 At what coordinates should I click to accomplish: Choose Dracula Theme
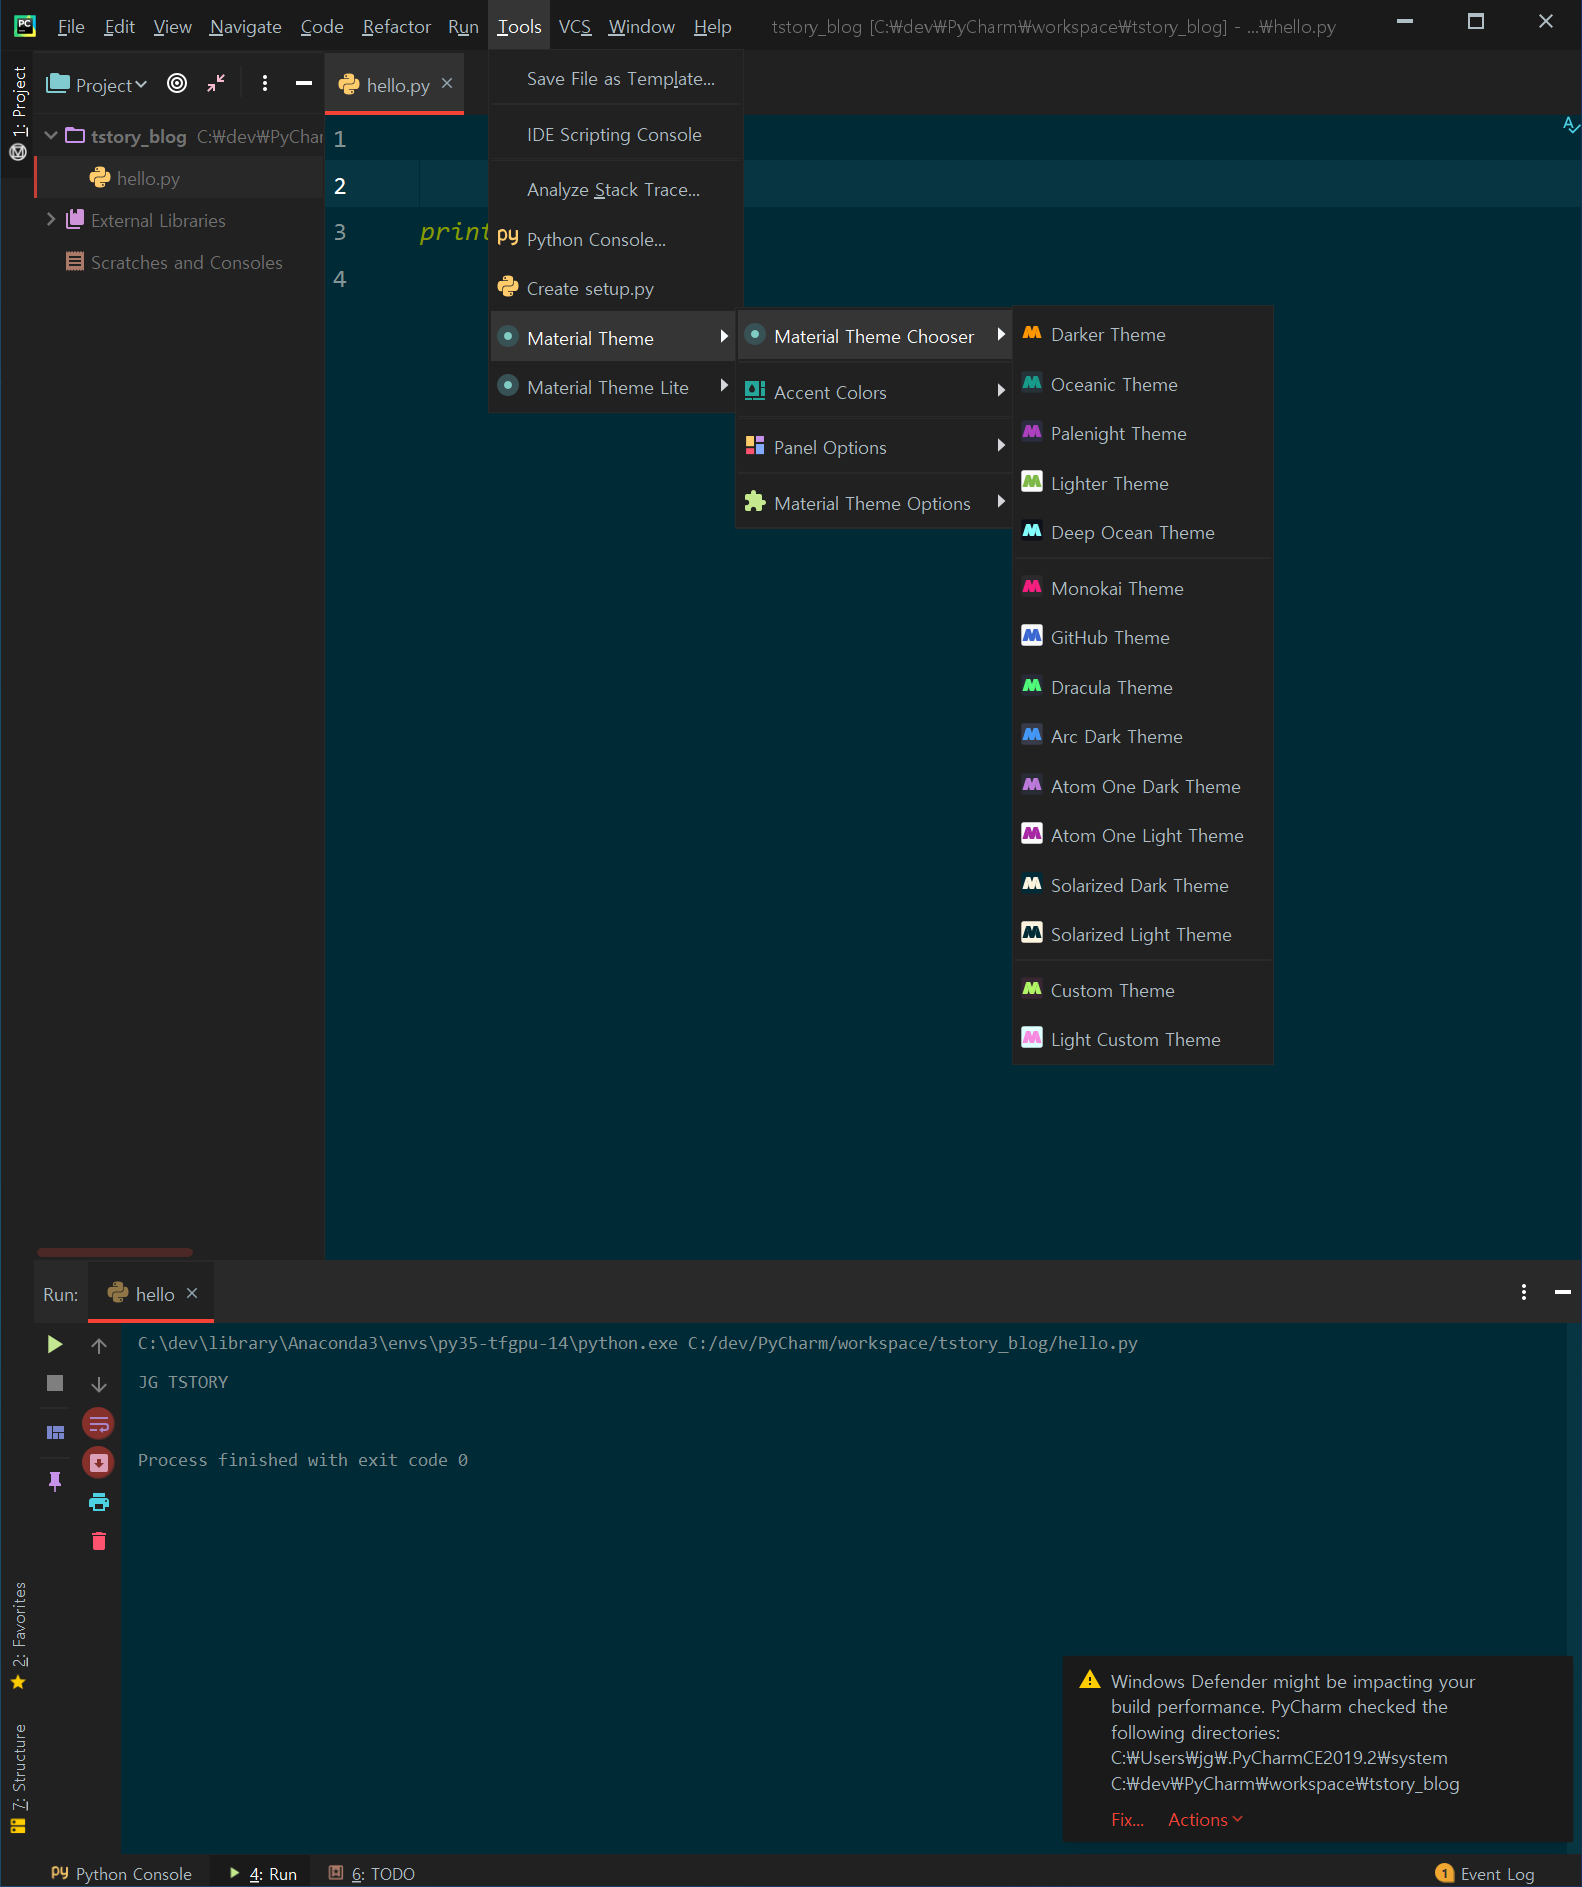click(1142, 688)
